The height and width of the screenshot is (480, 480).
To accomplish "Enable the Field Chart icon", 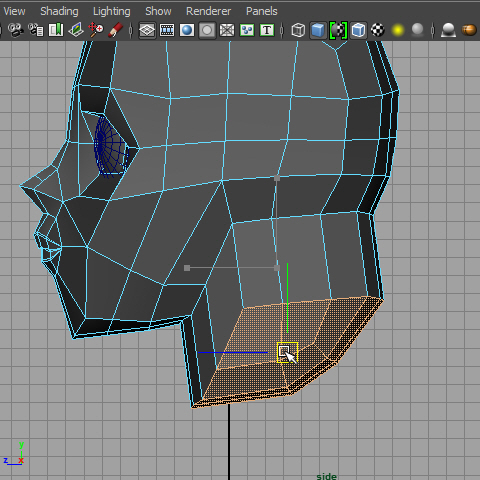I will point(227,30).
